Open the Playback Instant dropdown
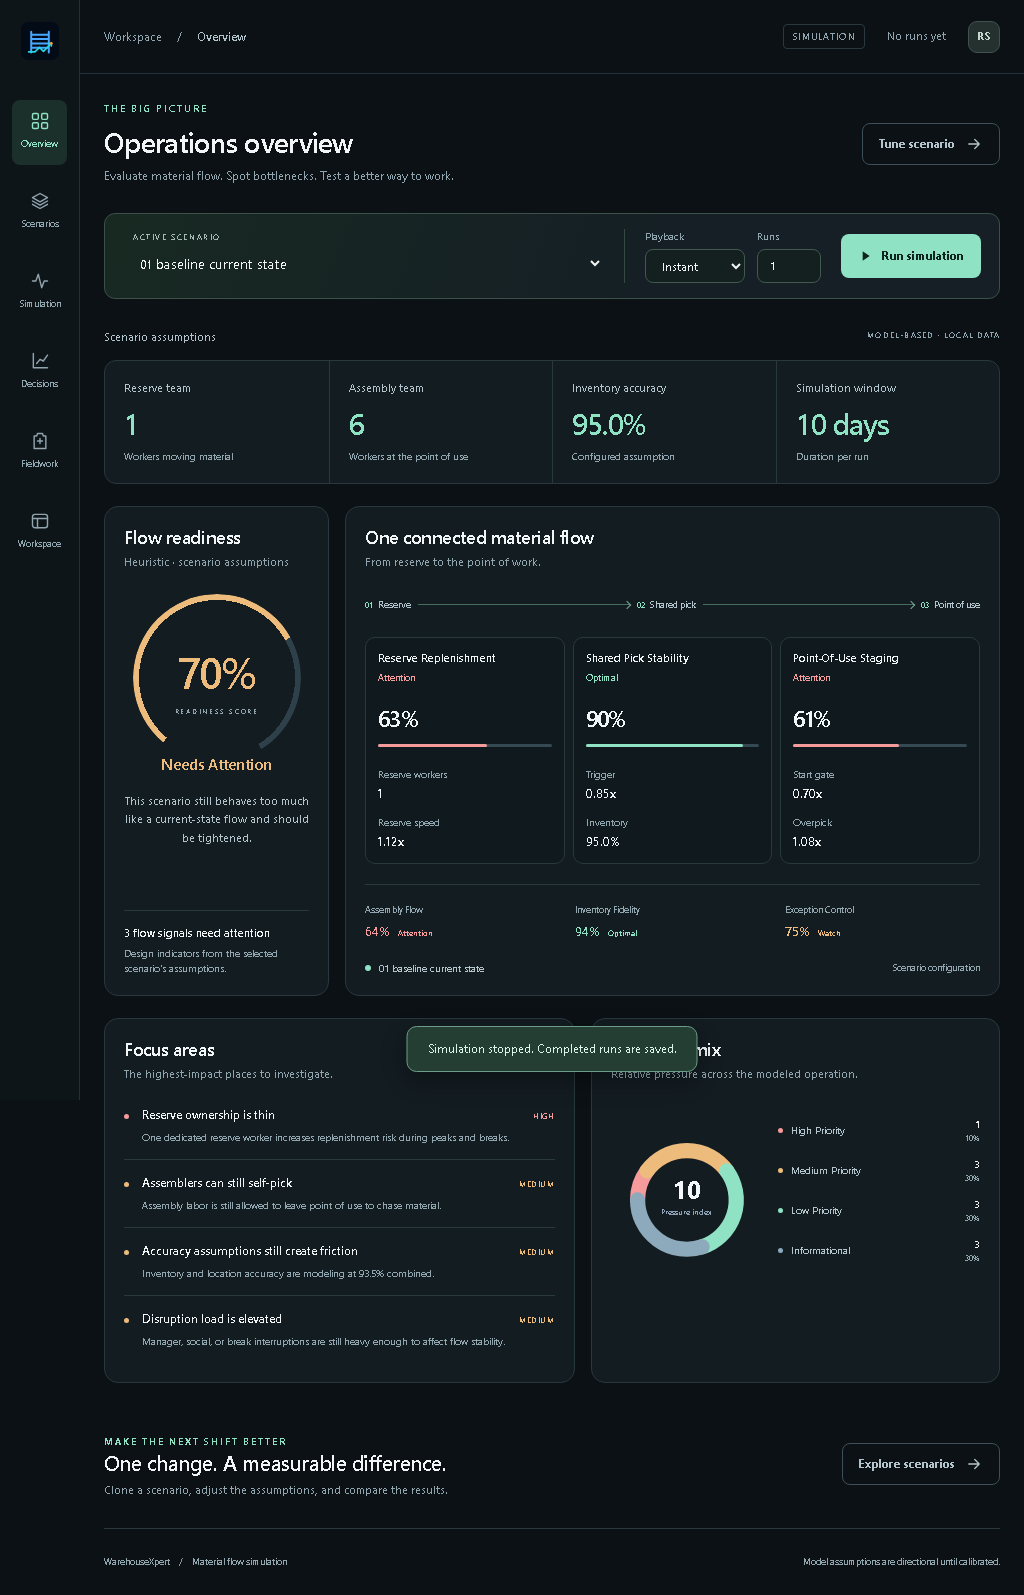The image size is (1024, 1595). pyautogui.click(x=695, y=266)
